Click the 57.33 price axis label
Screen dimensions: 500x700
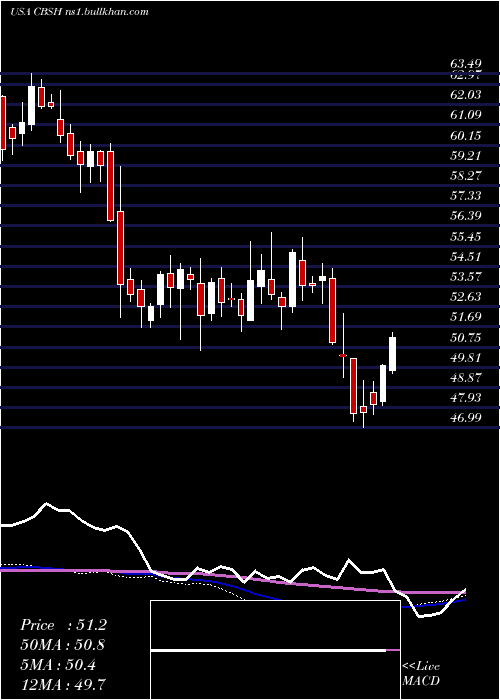[465, 196]
